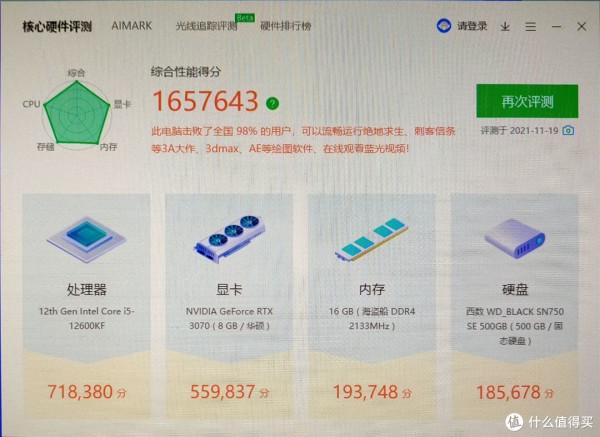
Task: Switch to the AIMARK tab
Action: pyautogui.click(x=132, y=26)
